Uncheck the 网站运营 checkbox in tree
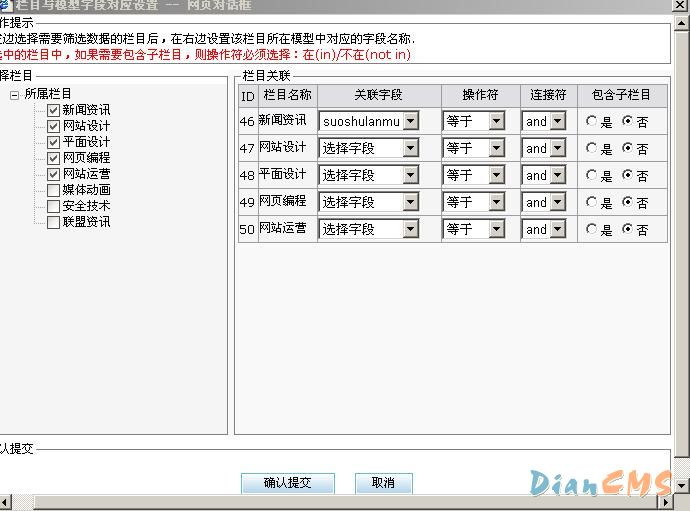 (x=54, y=174)
